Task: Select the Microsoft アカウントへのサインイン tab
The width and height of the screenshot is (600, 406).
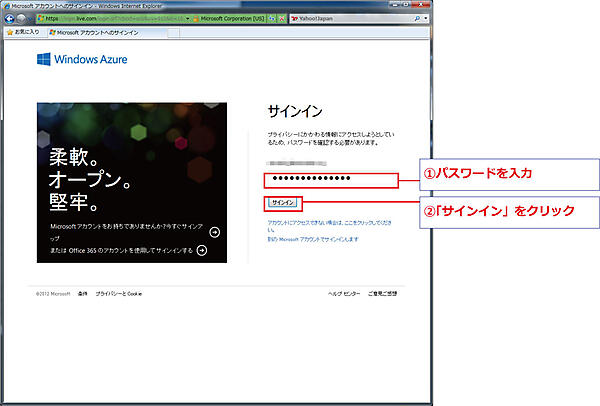Action: [108, 33]
